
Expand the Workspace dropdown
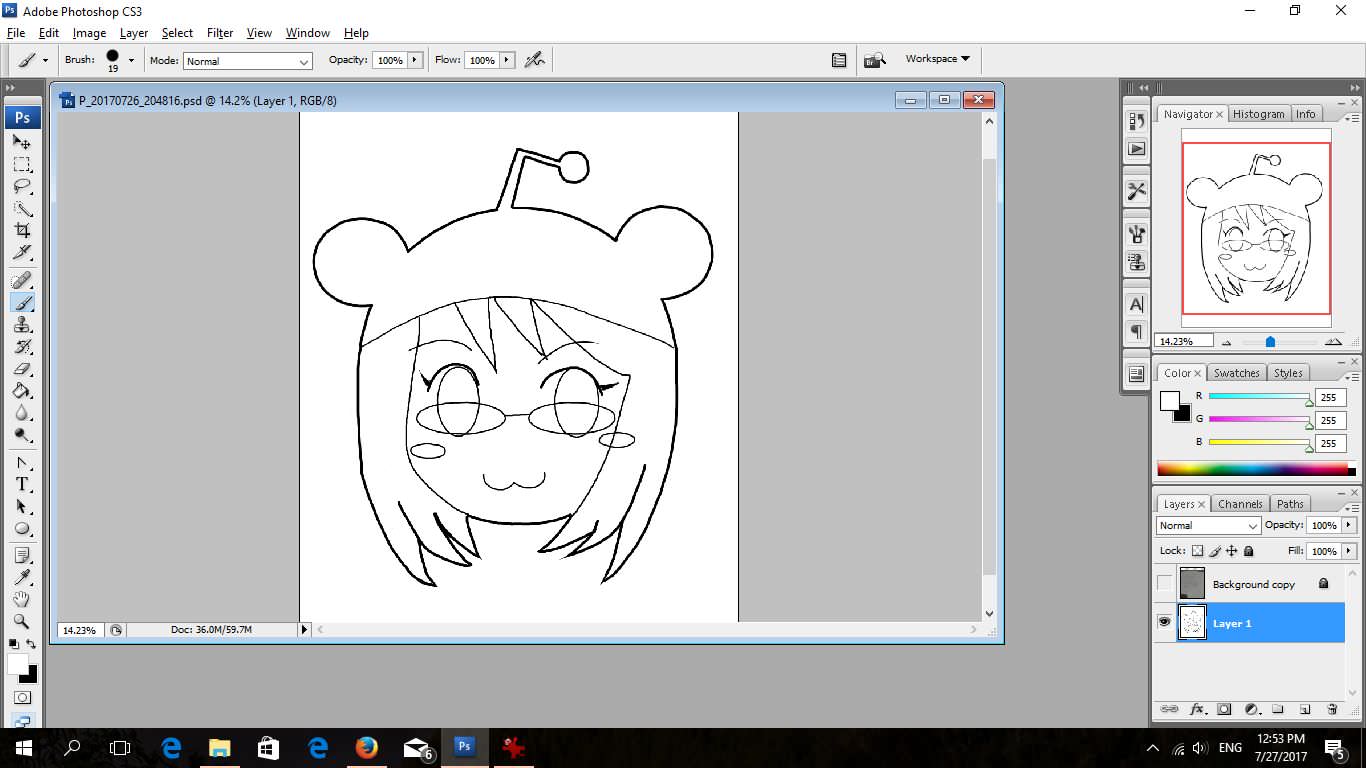point(937,59)
